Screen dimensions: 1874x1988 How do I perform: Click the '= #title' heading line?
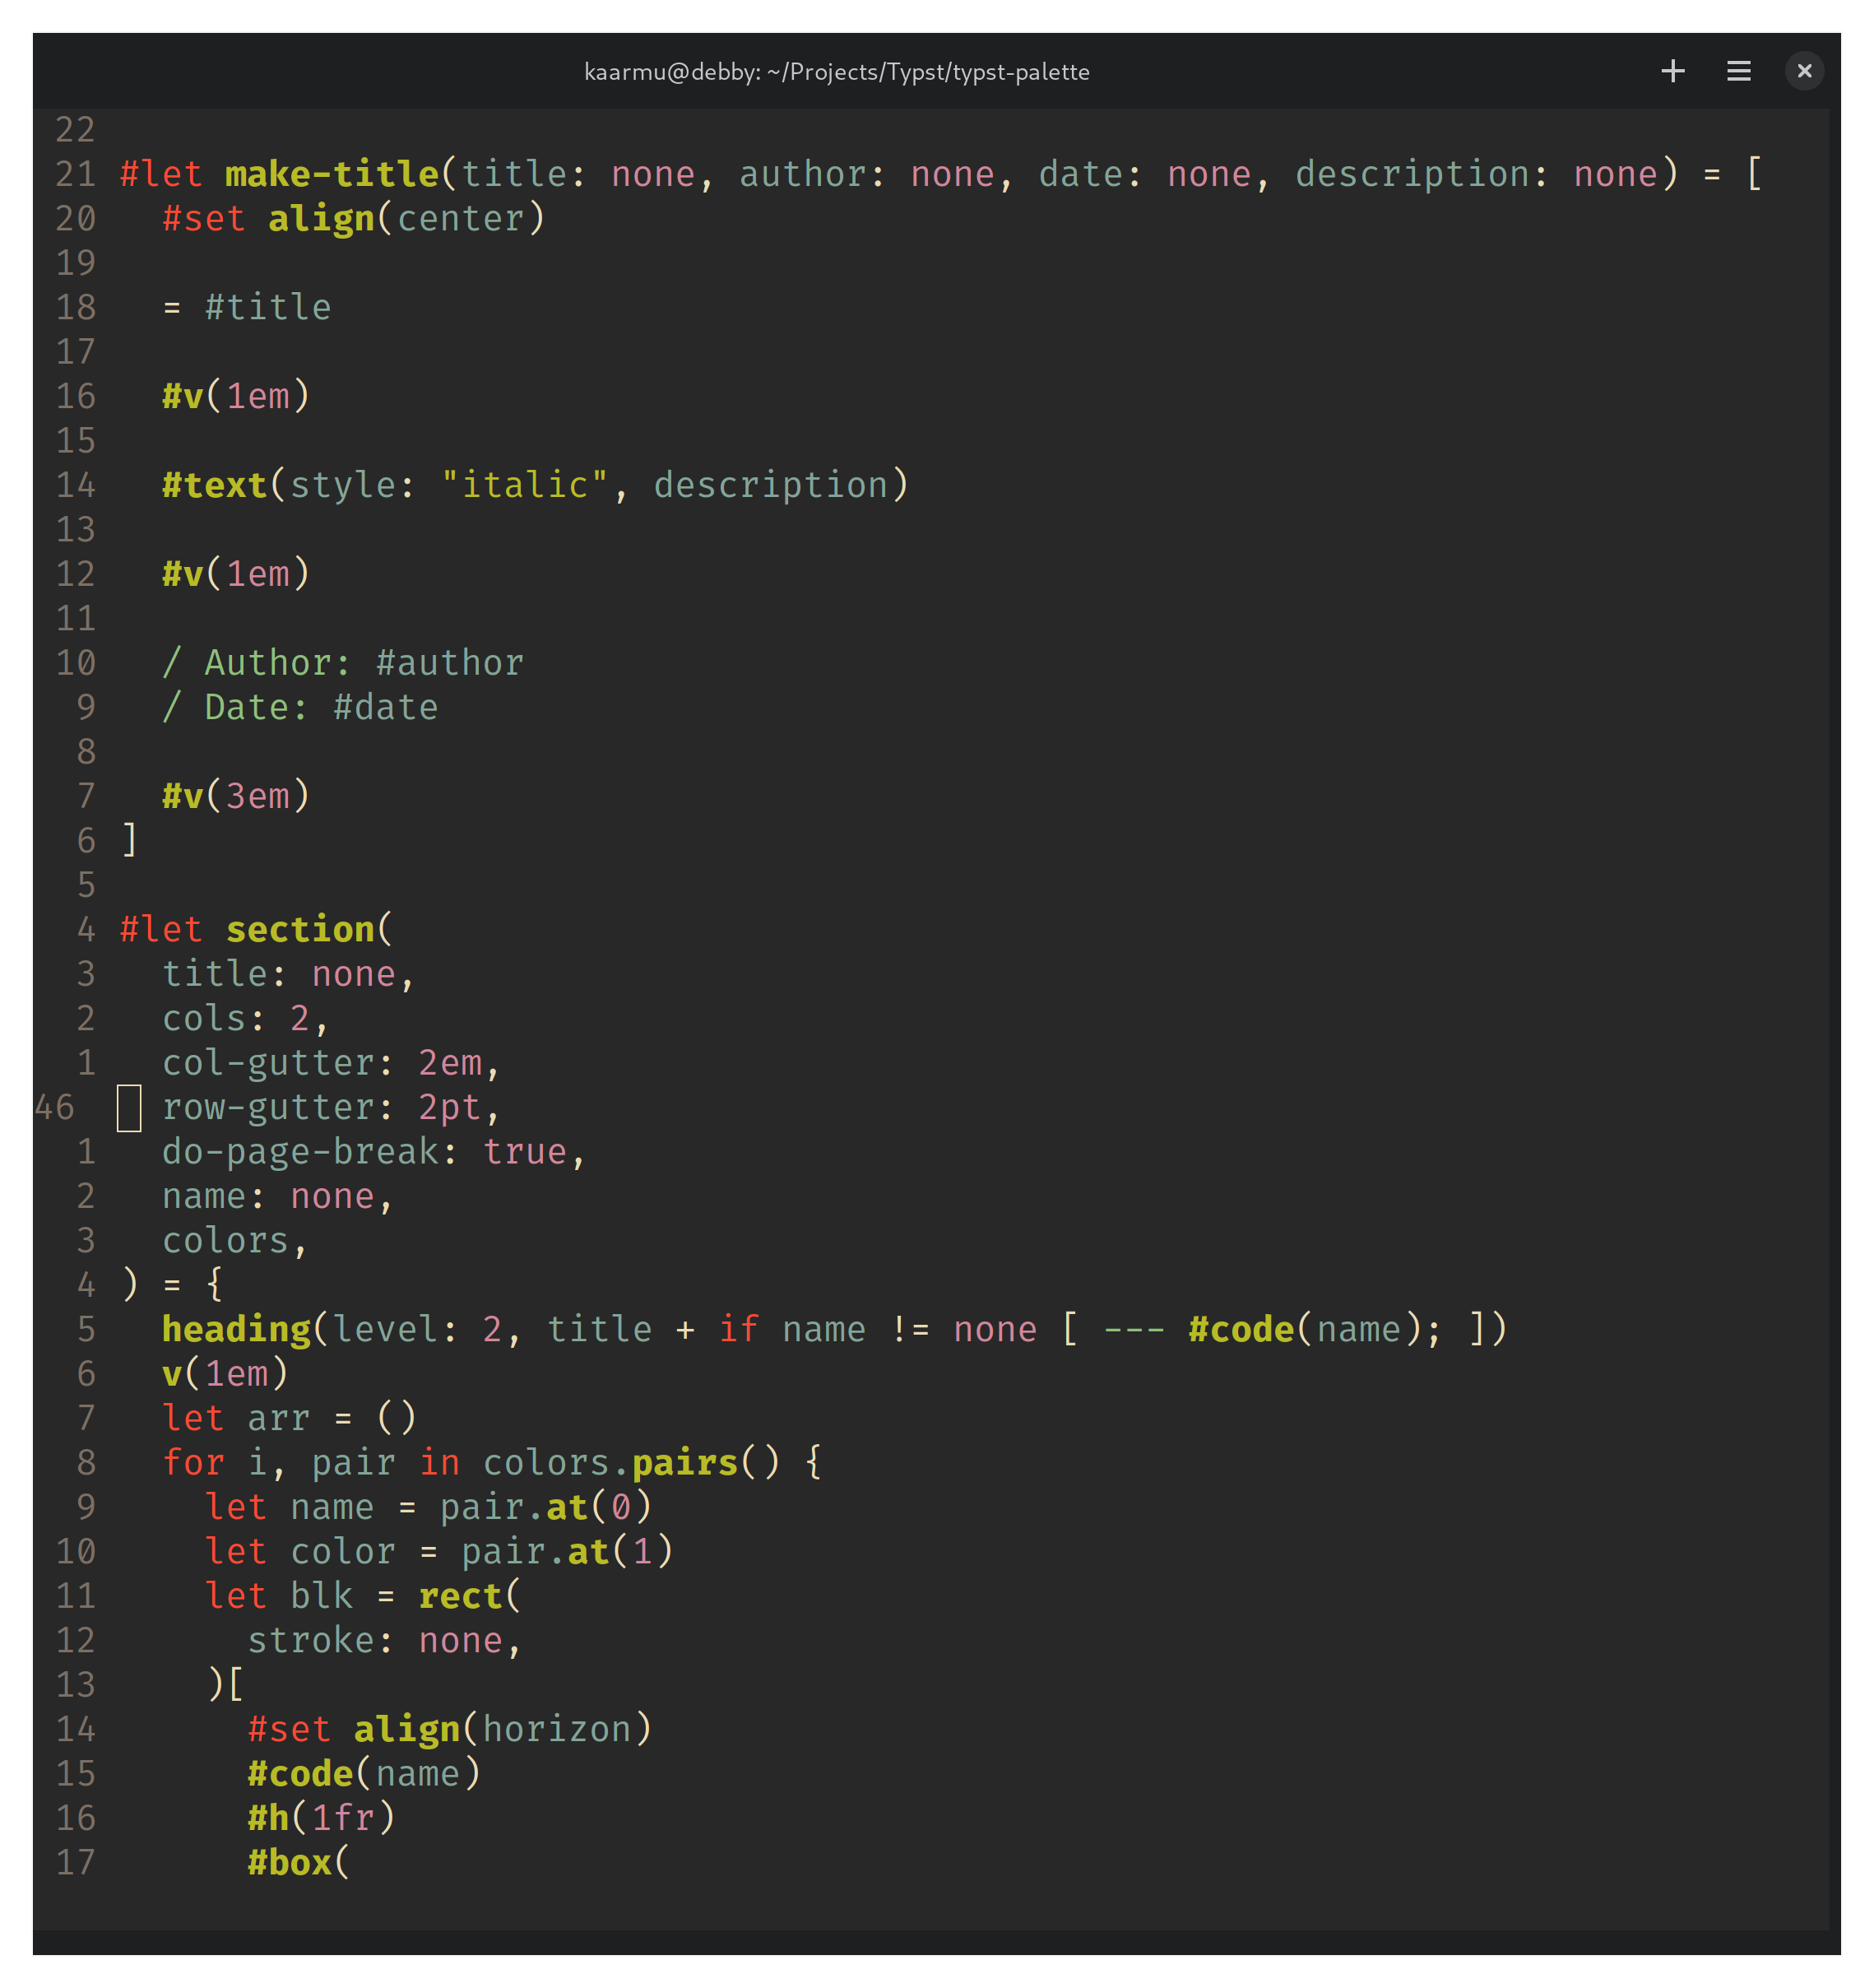pyautogui.click(x=247, y=307)
